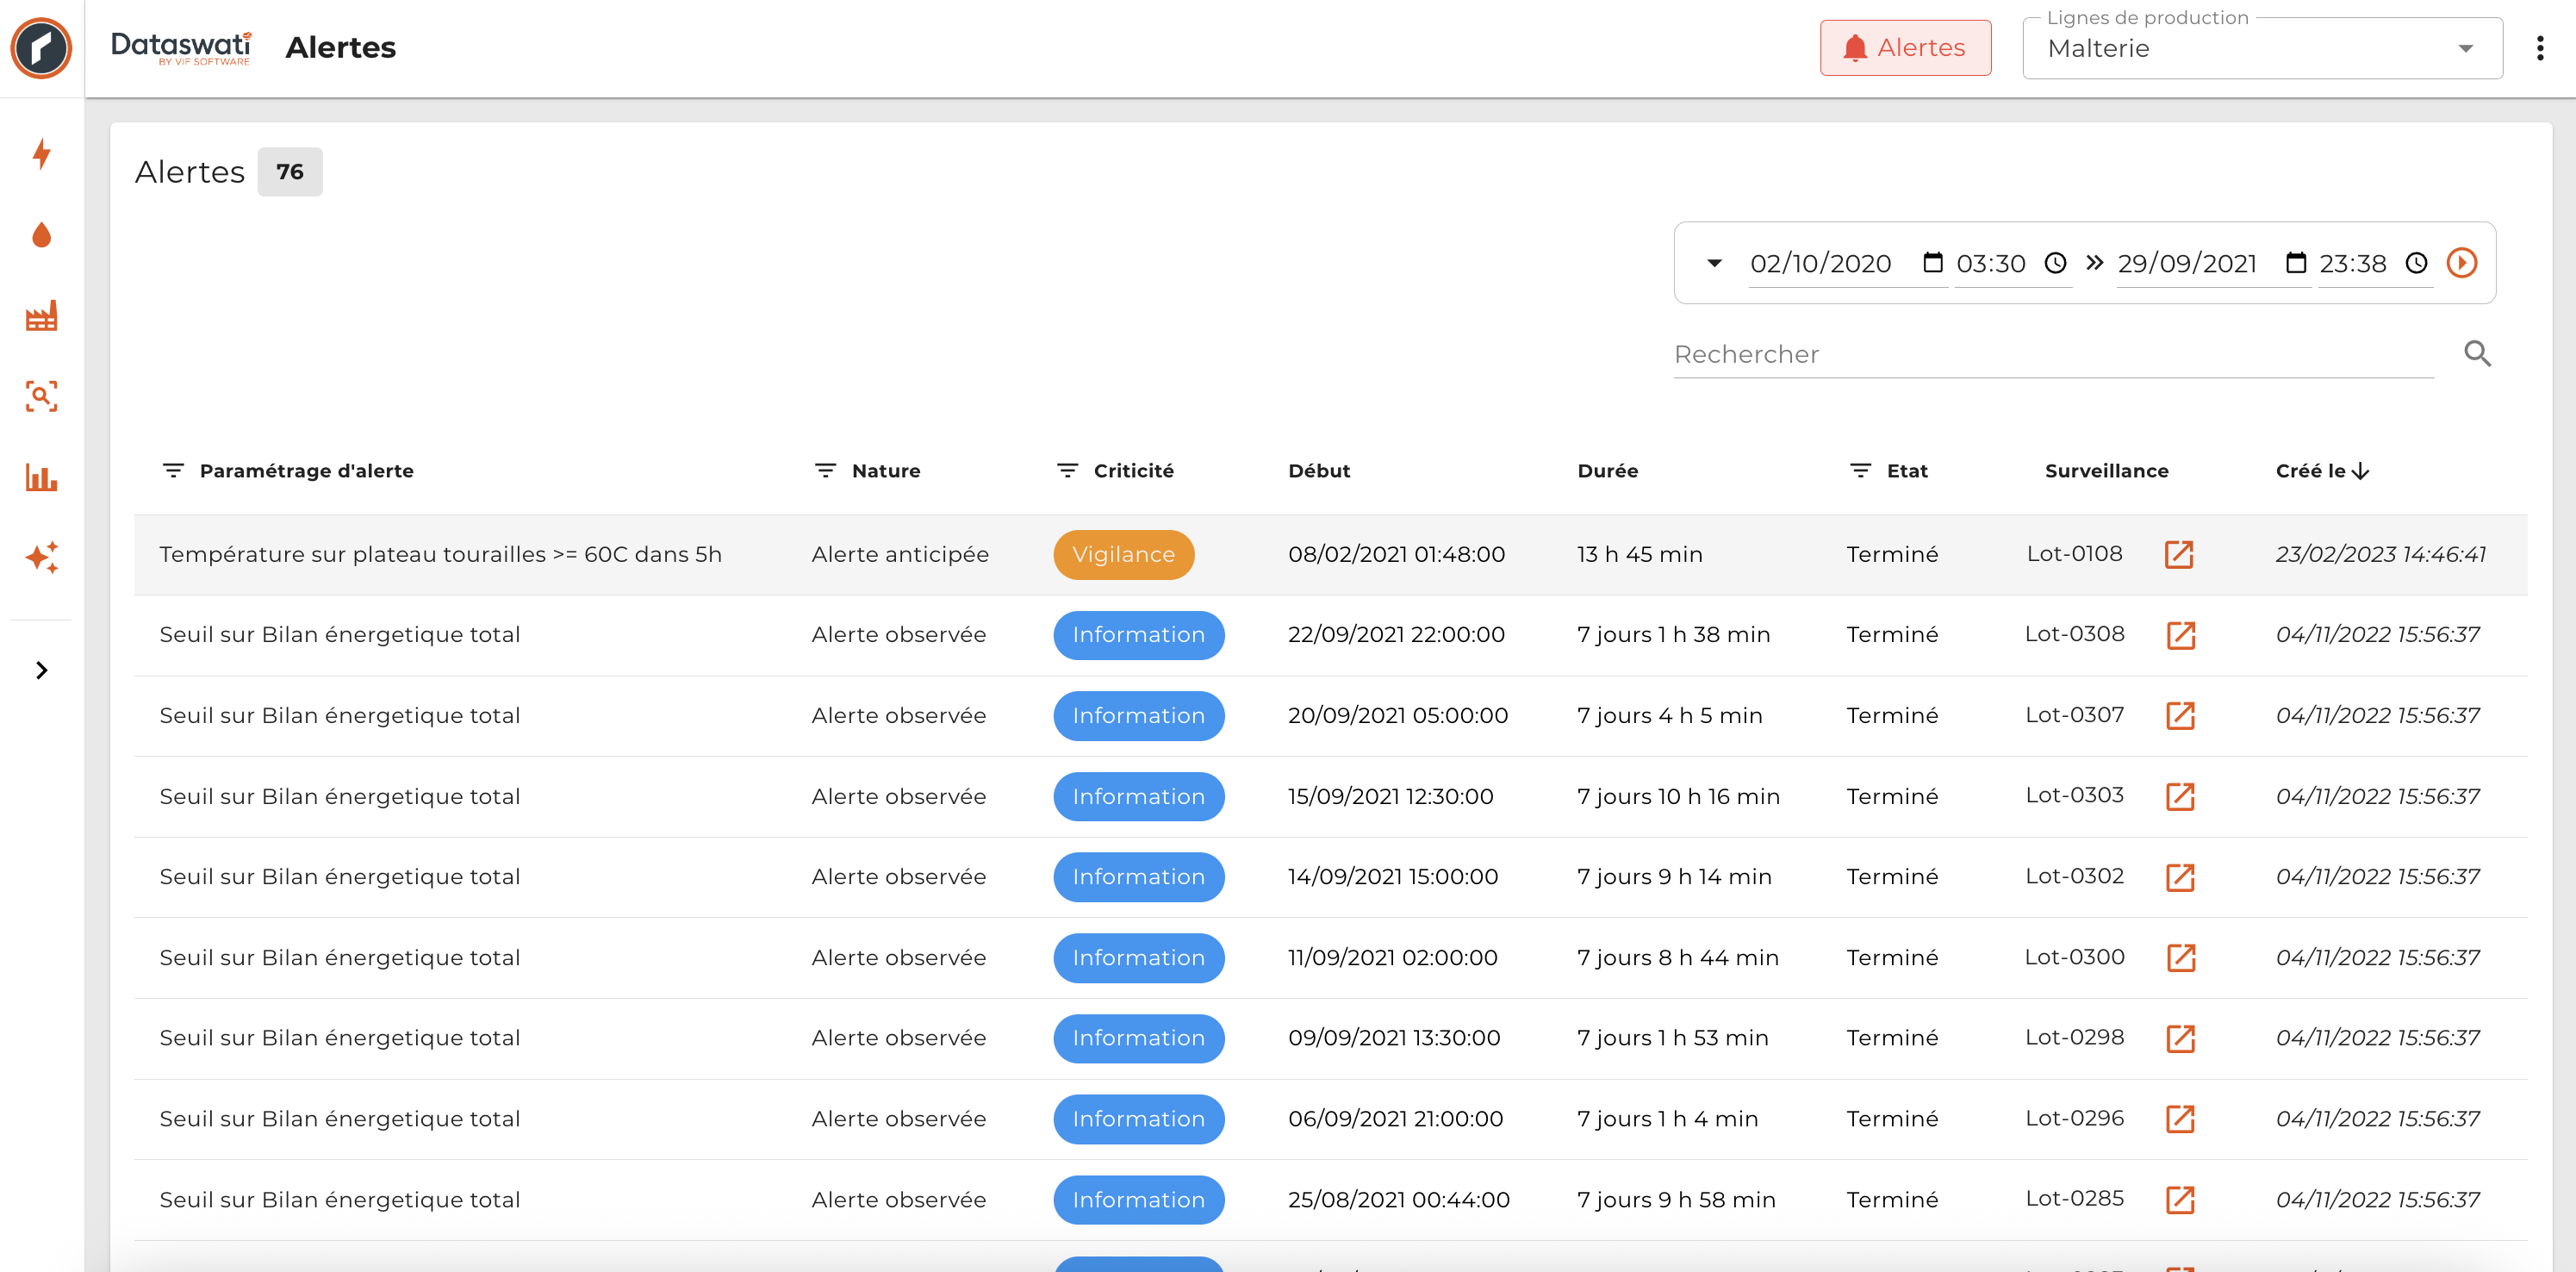Open the scan search sidebar icon
This screenshot has width=2576, height=1272.
pyautogui.click(x=41, y=396)
